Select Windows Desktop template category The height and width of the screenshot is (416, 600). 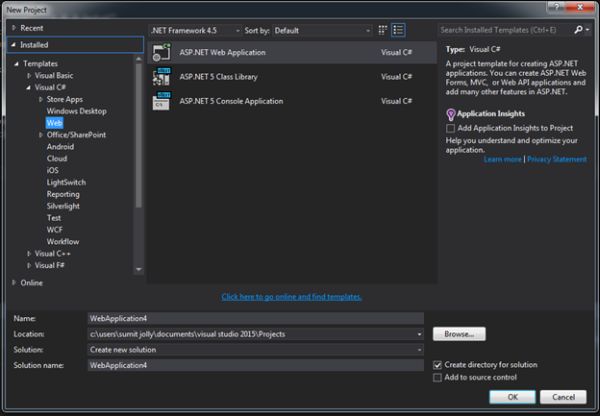point(77,111)
